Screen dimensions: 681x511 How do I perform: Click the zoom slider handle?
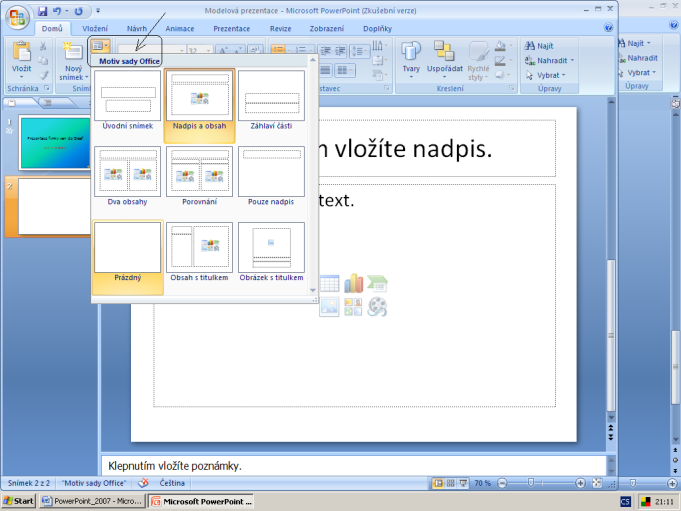point(531,483)
